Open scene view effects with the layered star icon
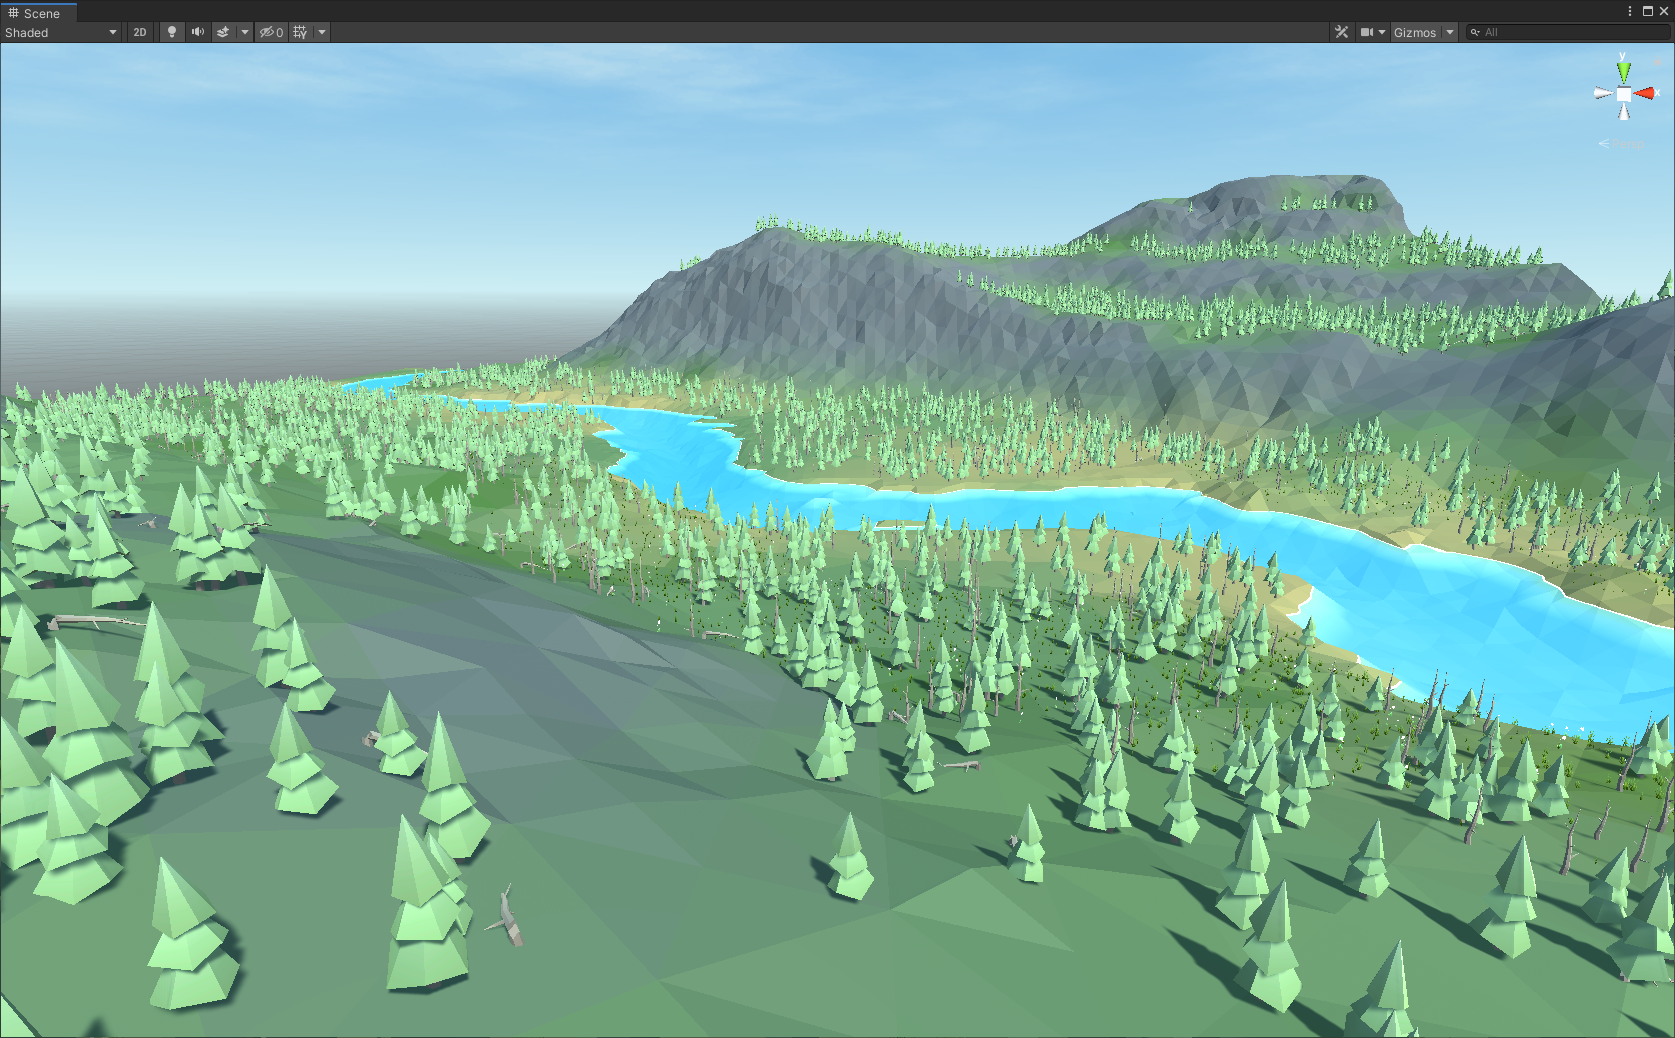The image size is (1675, 1038). pos(223,32)
